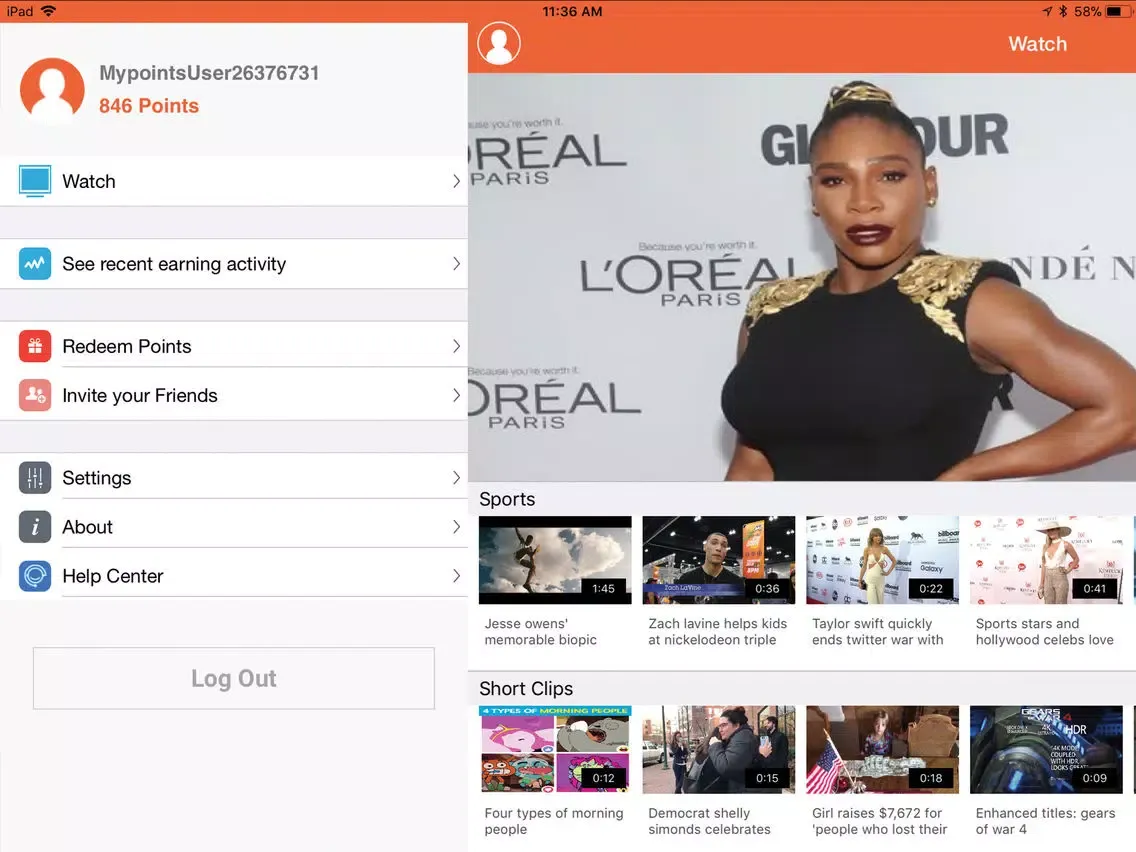Select the About menu entry
1136x852 pixels.
click(233, 527)
